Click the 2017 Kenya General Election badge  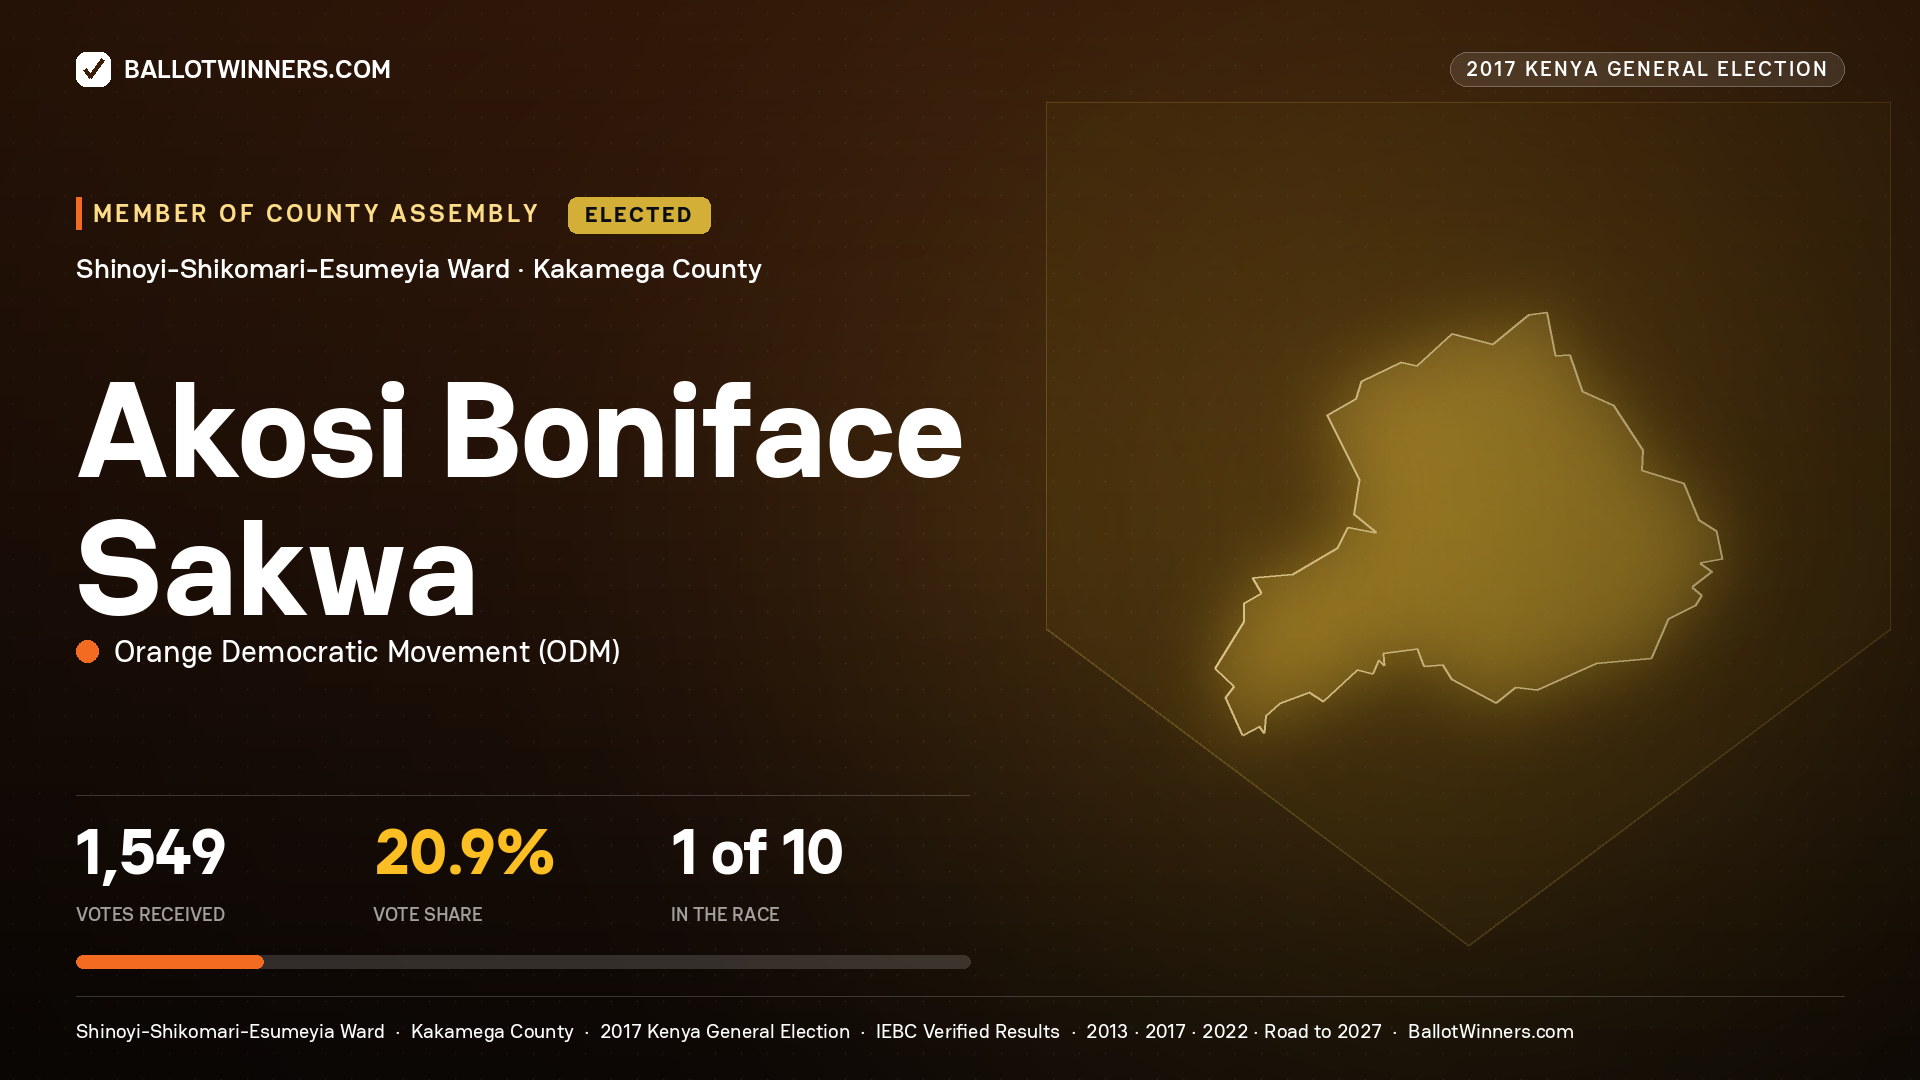coord(1647,69)
